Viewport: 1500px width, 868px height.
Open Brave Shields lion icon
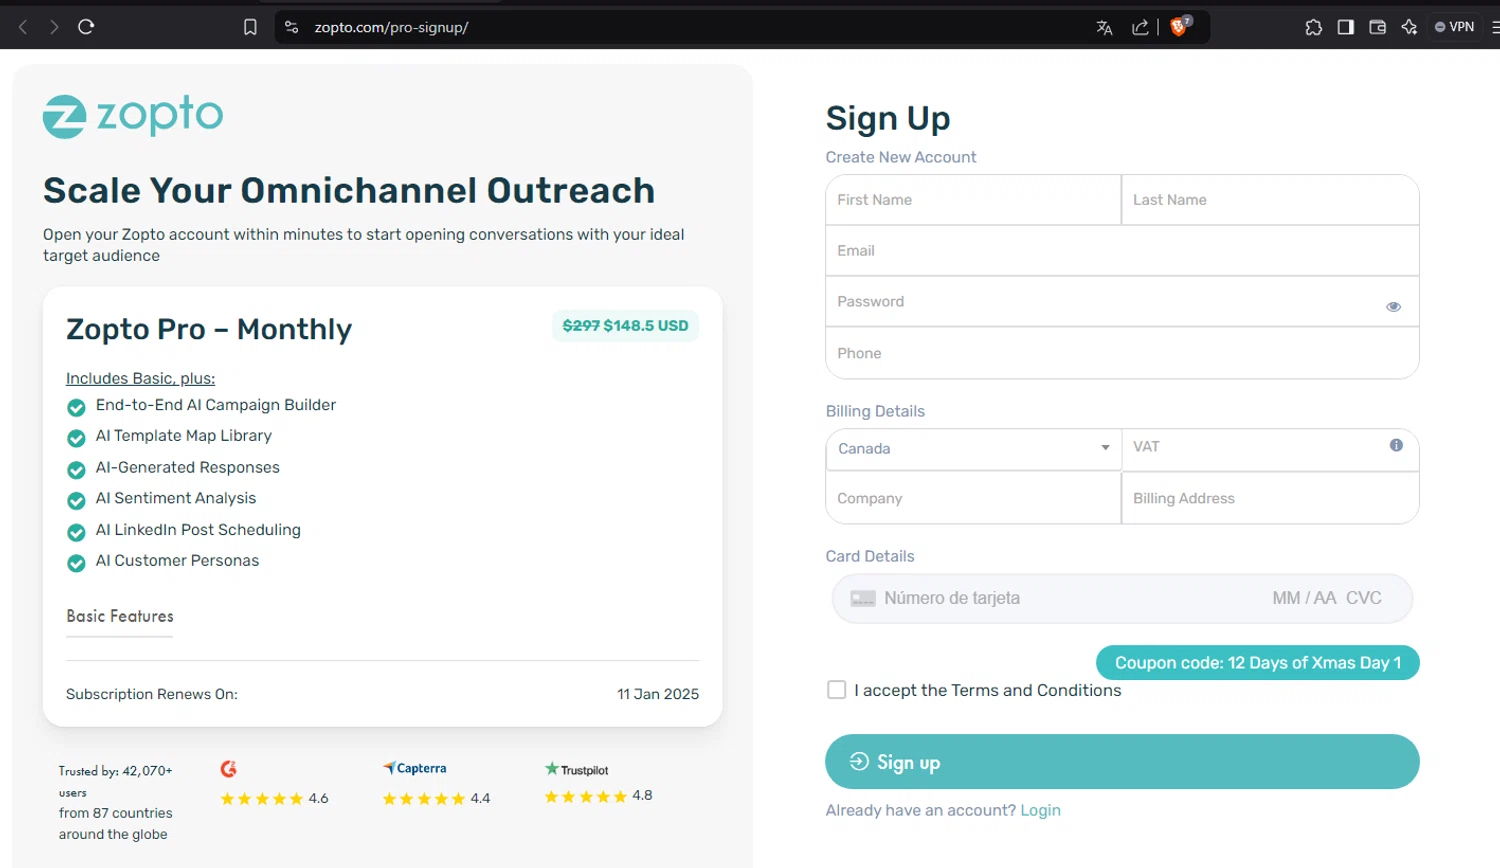point(1180,26)
